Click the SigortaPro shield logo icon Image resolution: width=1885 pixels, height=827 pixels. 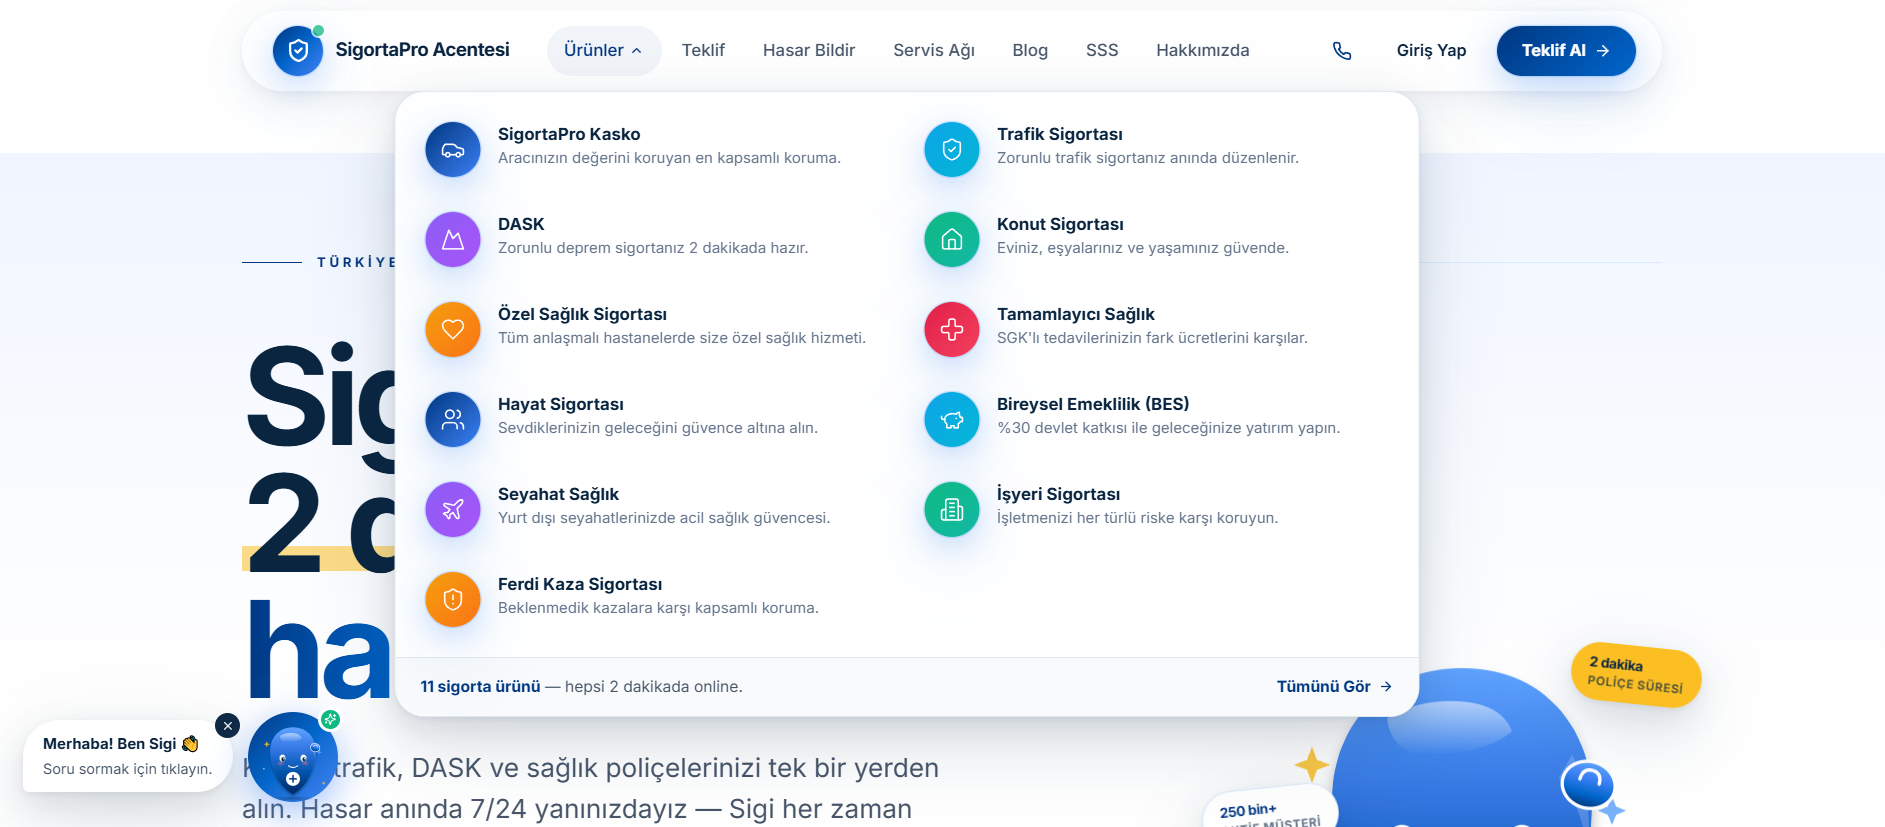tap(298, 51)
